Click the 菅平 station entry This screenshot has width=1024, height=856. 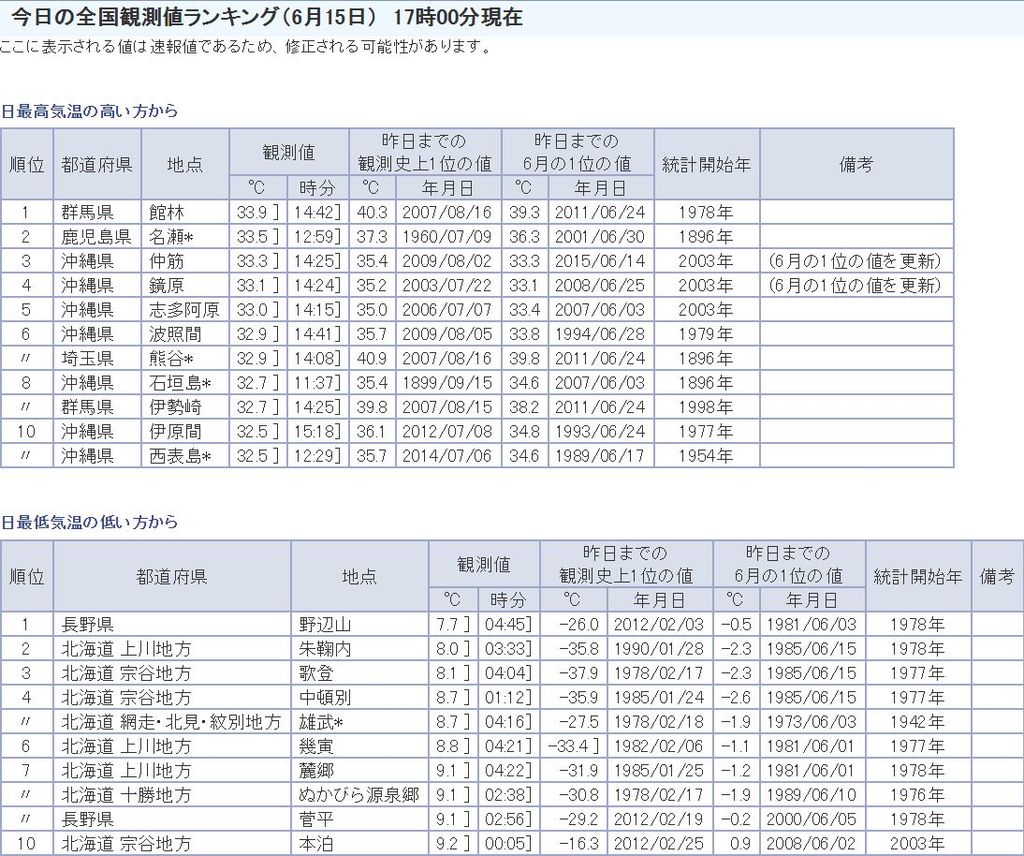[316, 819]
